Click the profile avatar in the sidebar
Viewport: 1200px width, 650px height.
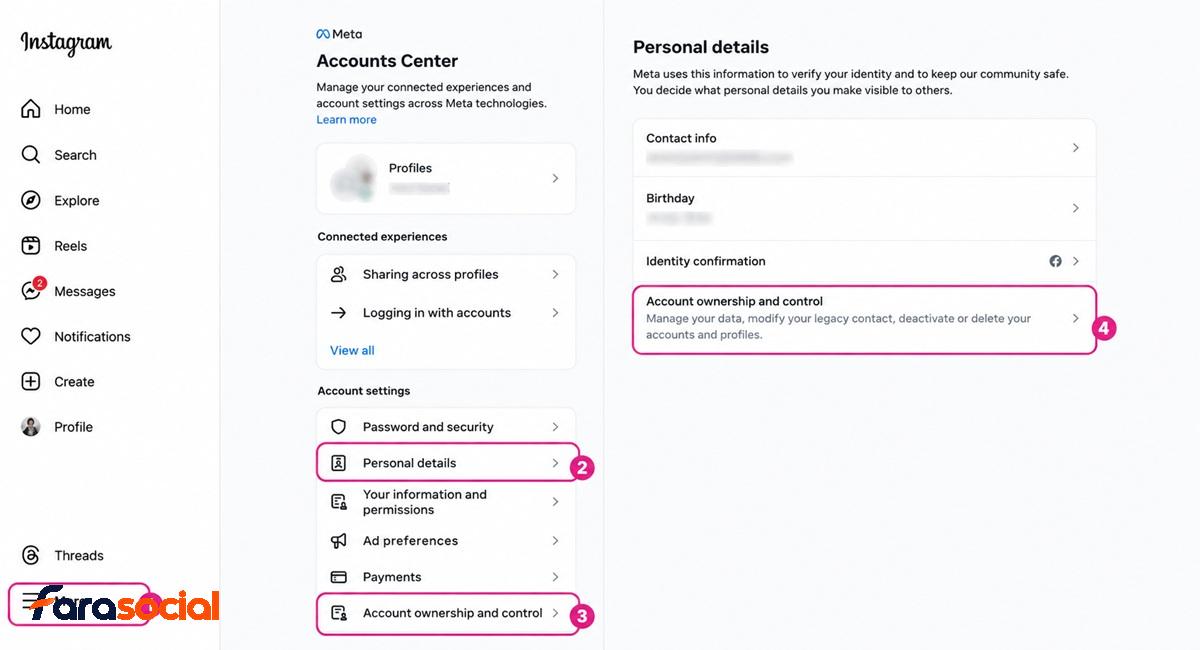coord(31,427)
